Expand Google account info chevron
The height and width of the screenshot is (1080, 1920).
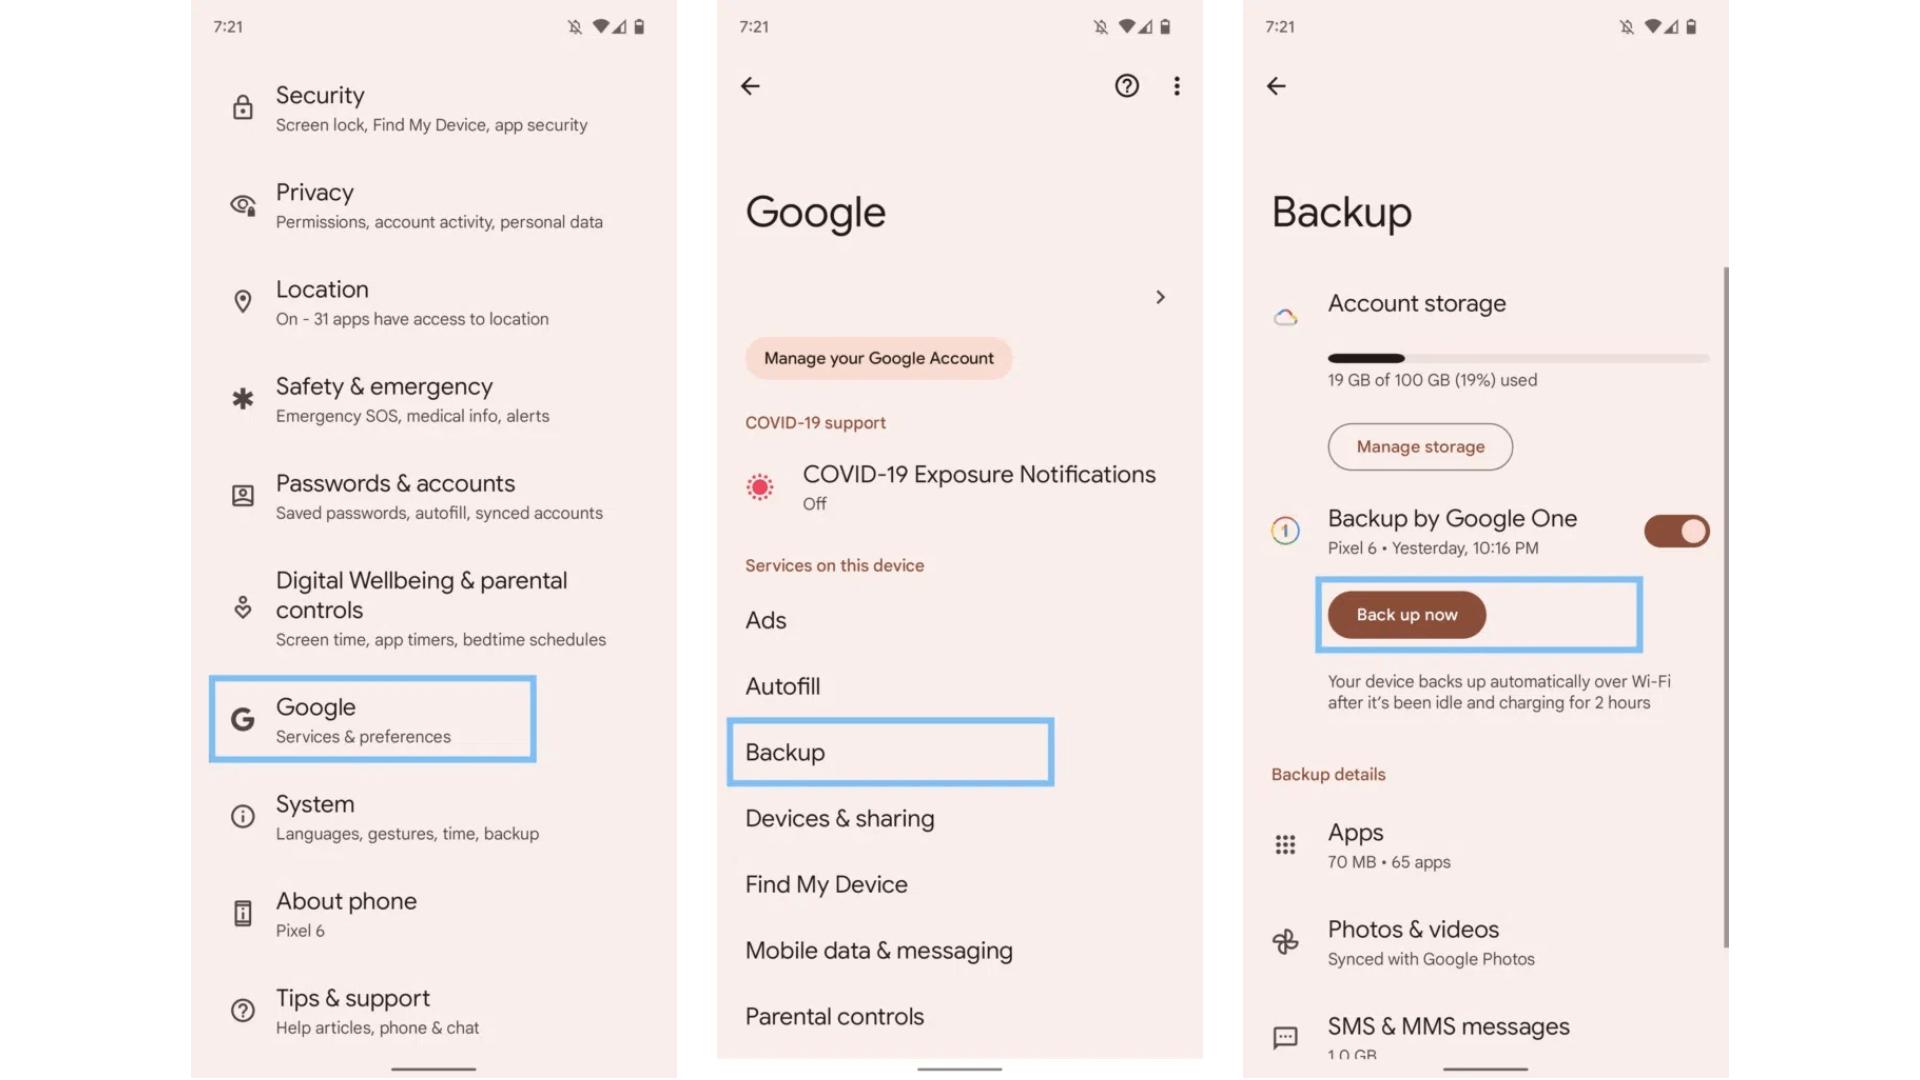(x=1158, y=297)
